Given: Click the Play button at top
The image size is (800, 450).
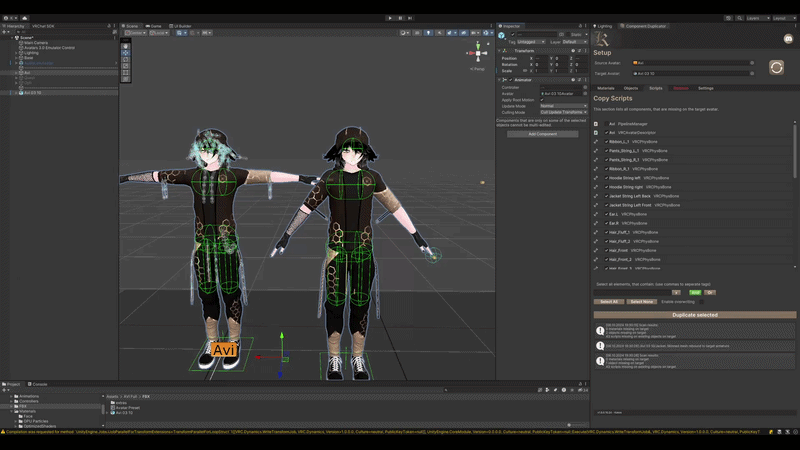Looking at the screenshot, I should pyautogui.click(x=390, y=18).
